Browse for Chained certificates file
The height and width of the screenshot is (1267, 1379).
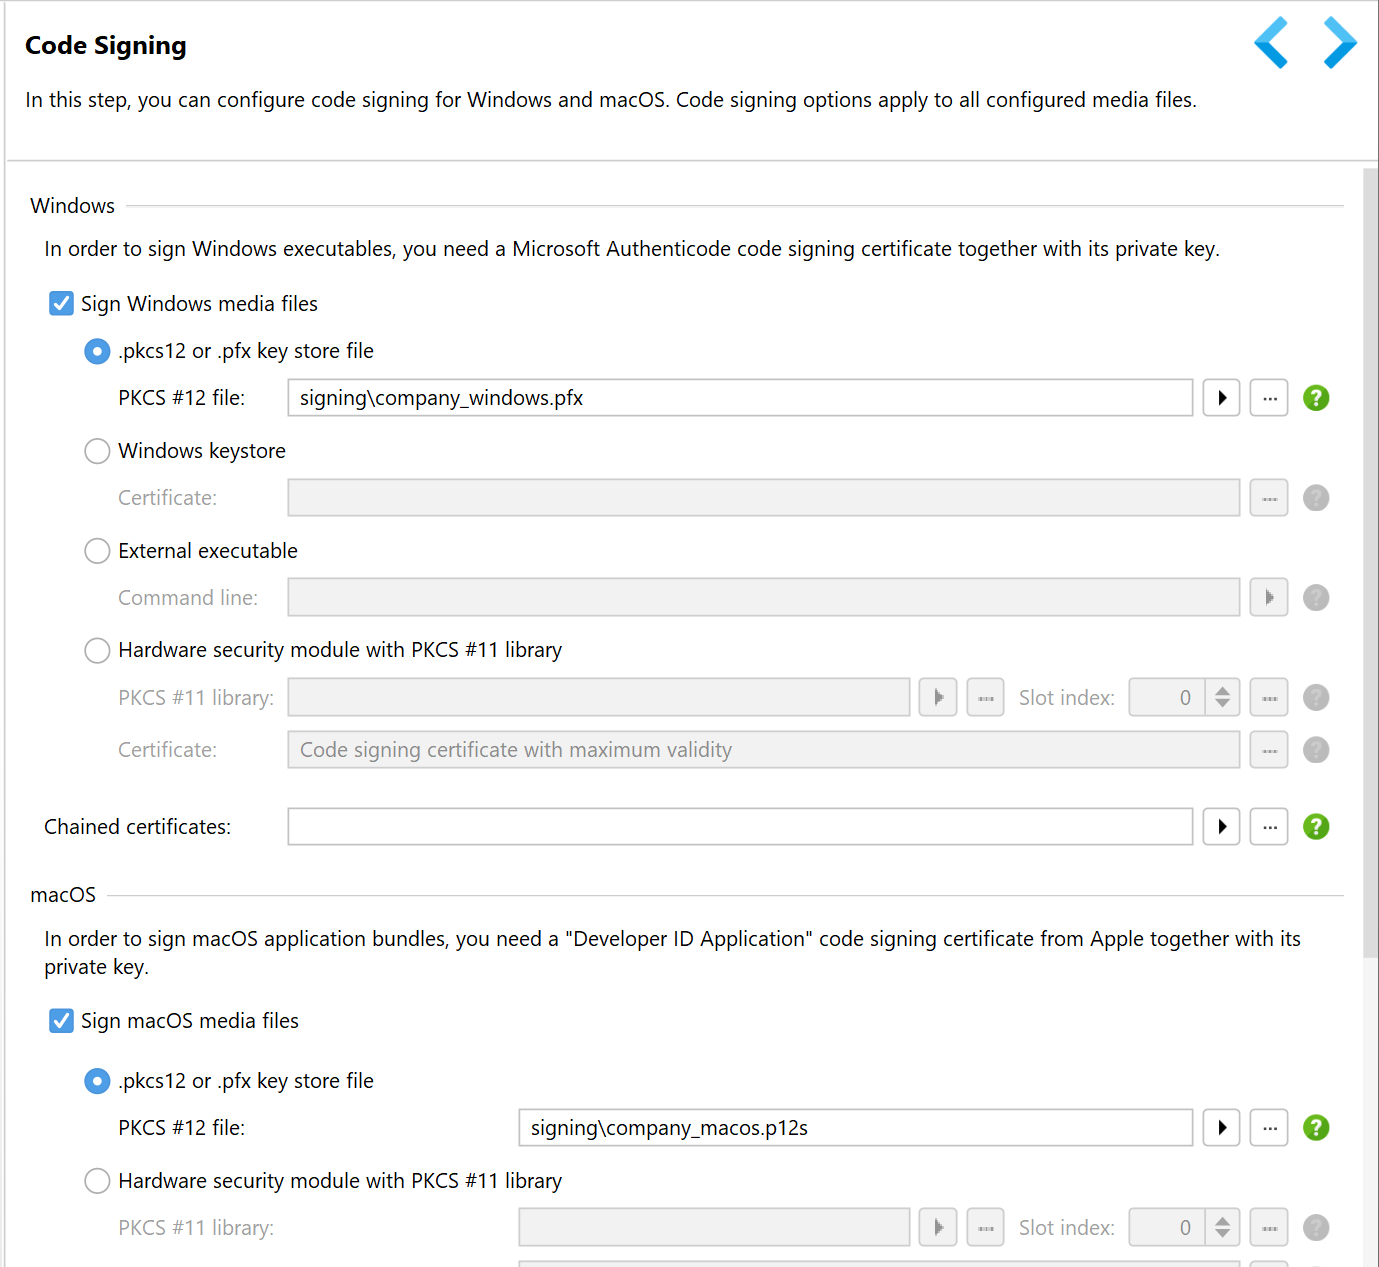1269,827
